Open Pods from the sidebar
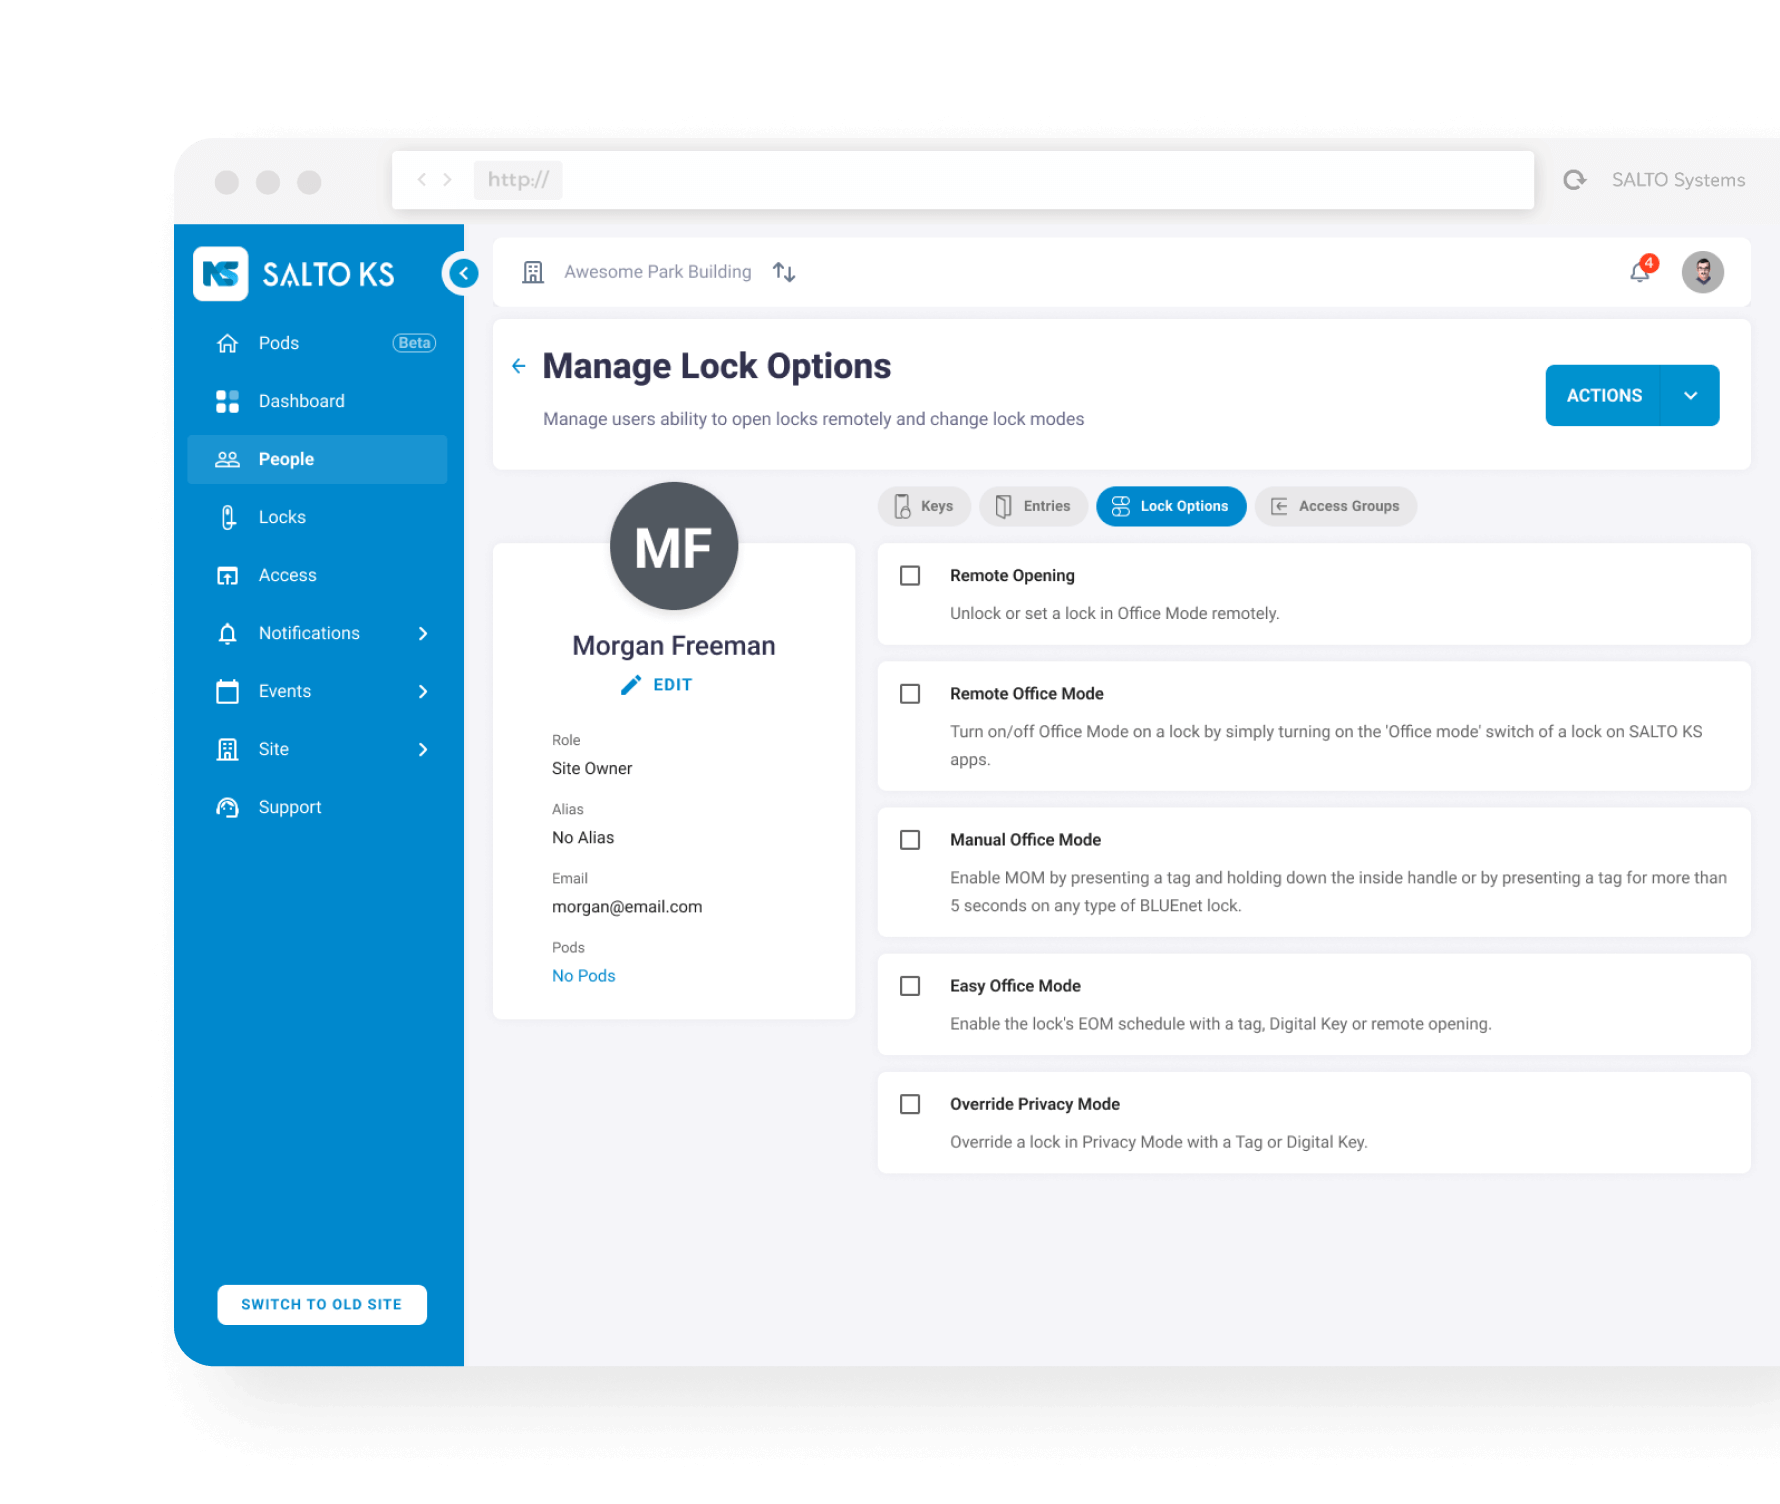 click(278, 343)
